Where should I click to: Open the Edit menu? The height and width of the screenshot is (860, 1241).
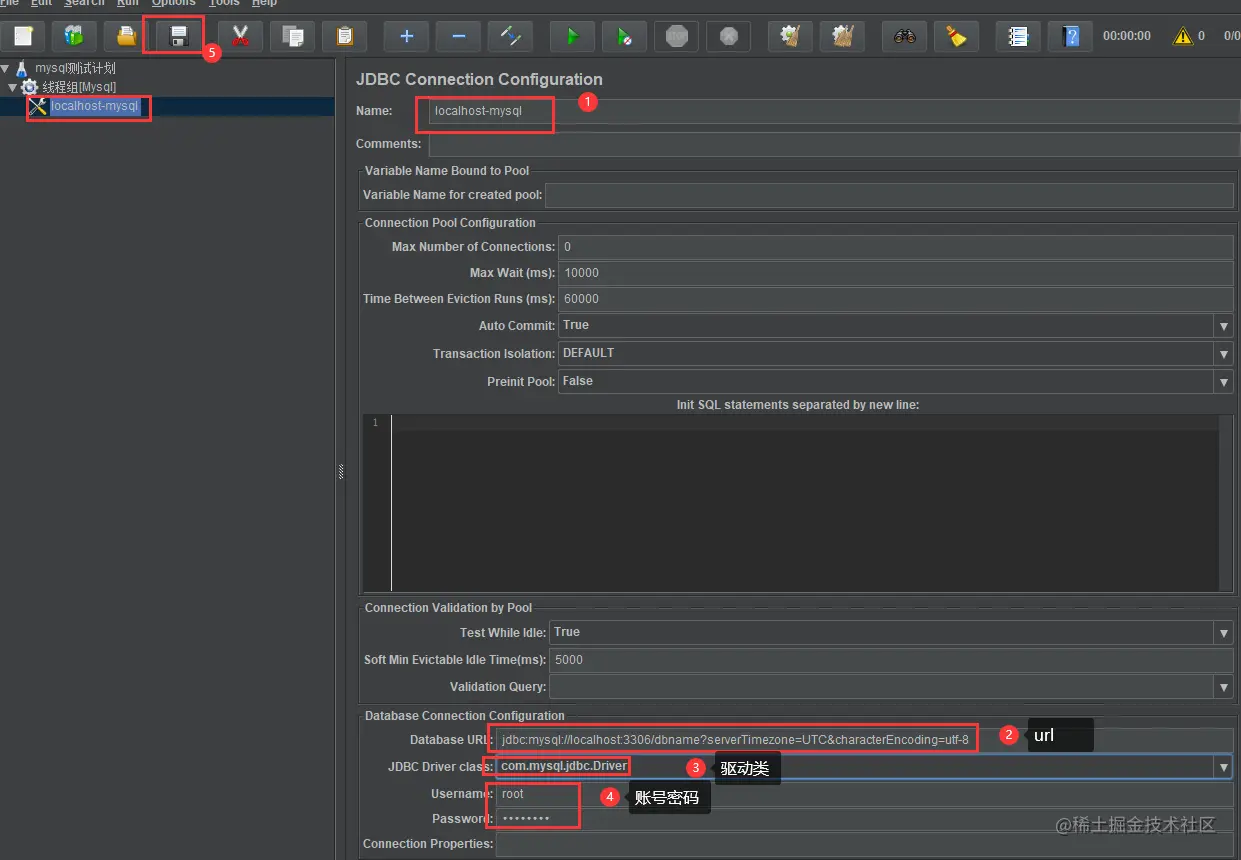pos(41,4)
